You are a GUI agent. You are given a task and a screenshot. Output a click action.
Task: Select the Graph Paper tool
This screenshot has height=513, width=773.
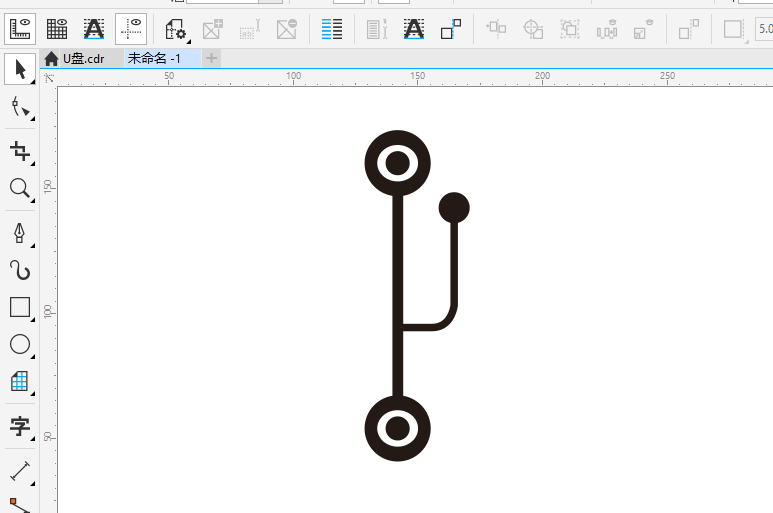tap(19, 381)
